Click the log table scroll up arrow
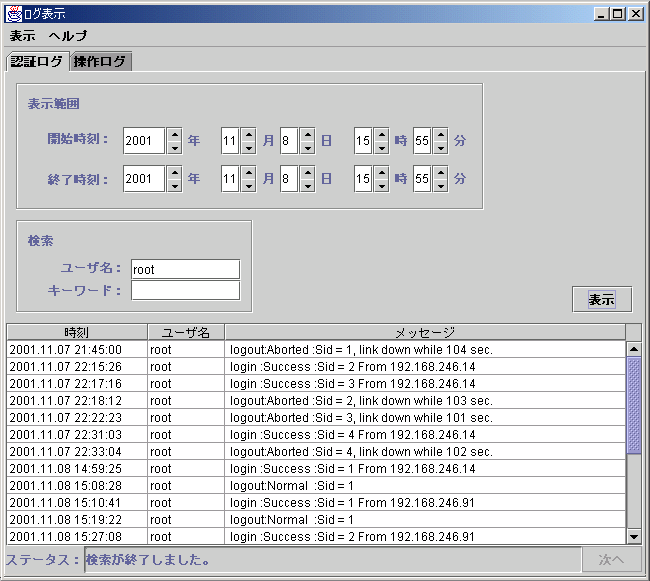The image size is (650, 581). [x=634, y=349]
